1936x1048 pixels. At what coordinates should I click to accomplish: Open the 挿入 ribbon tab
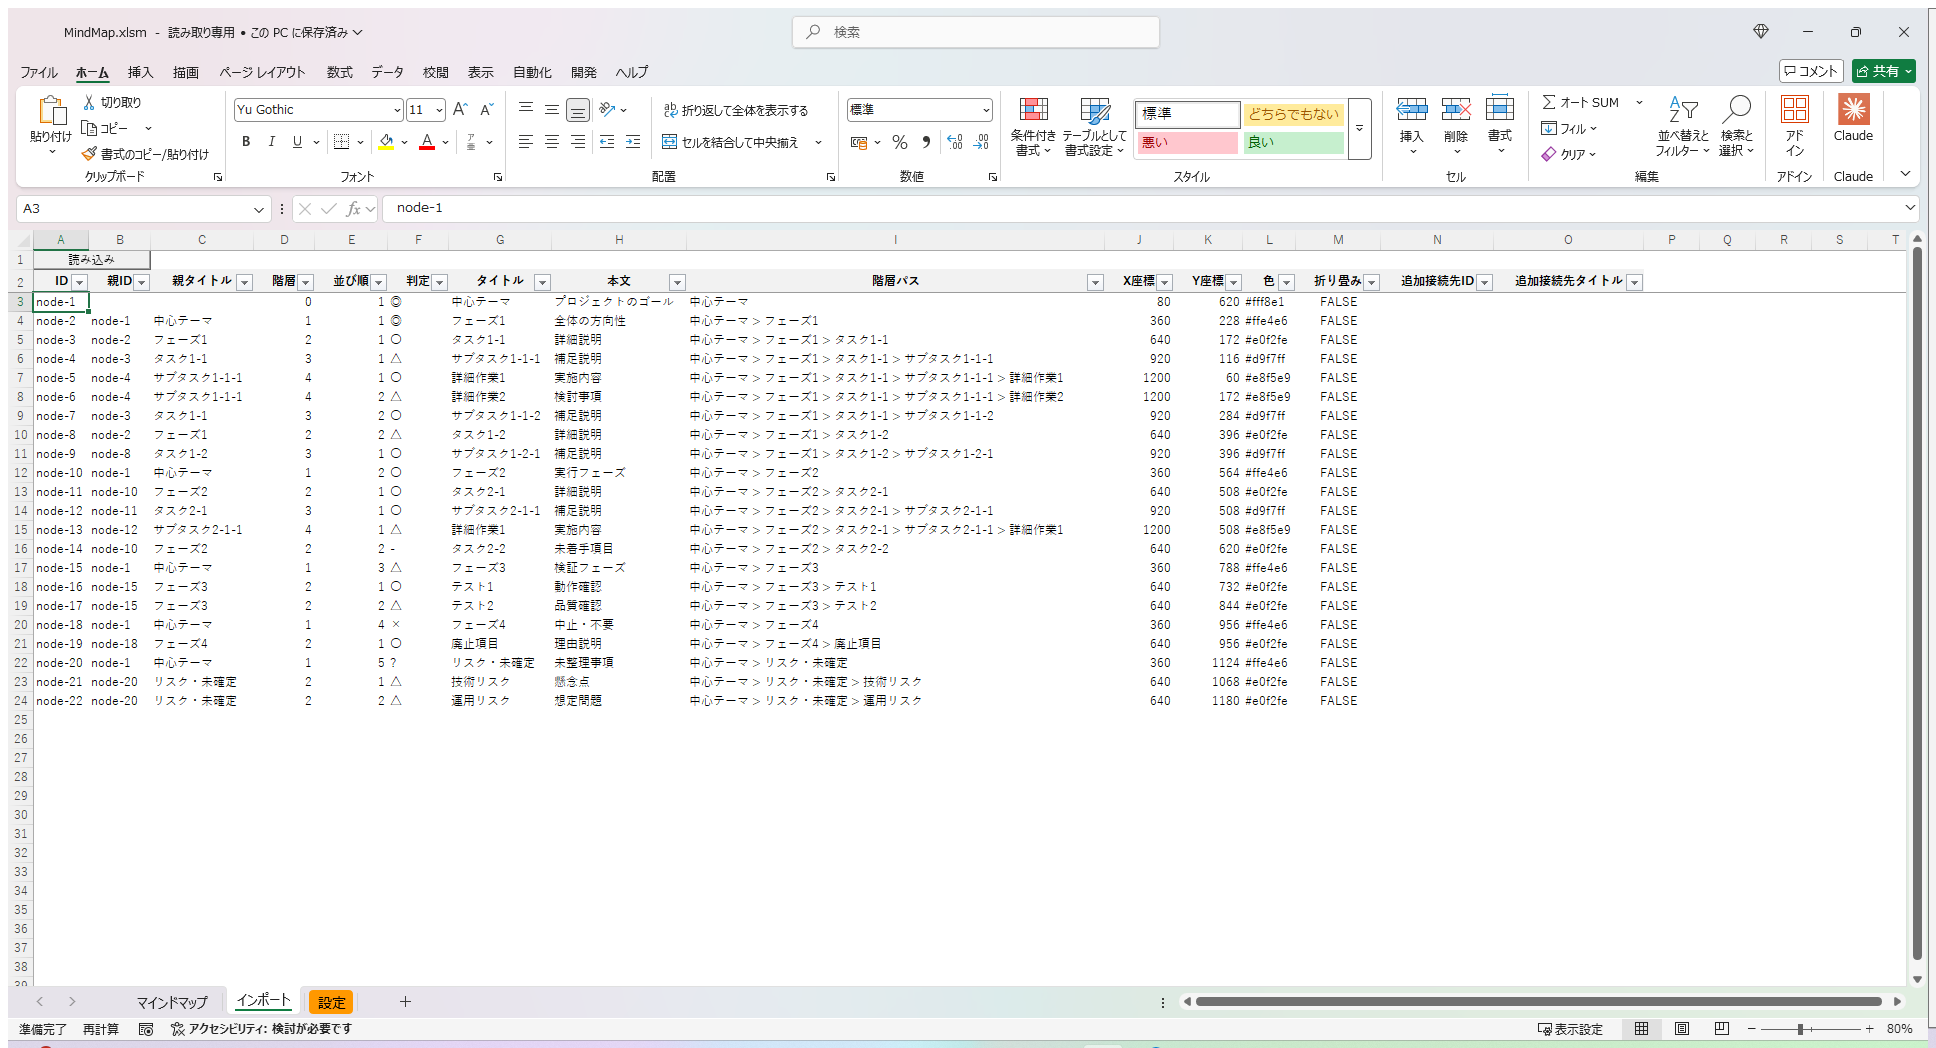point(141,72)
